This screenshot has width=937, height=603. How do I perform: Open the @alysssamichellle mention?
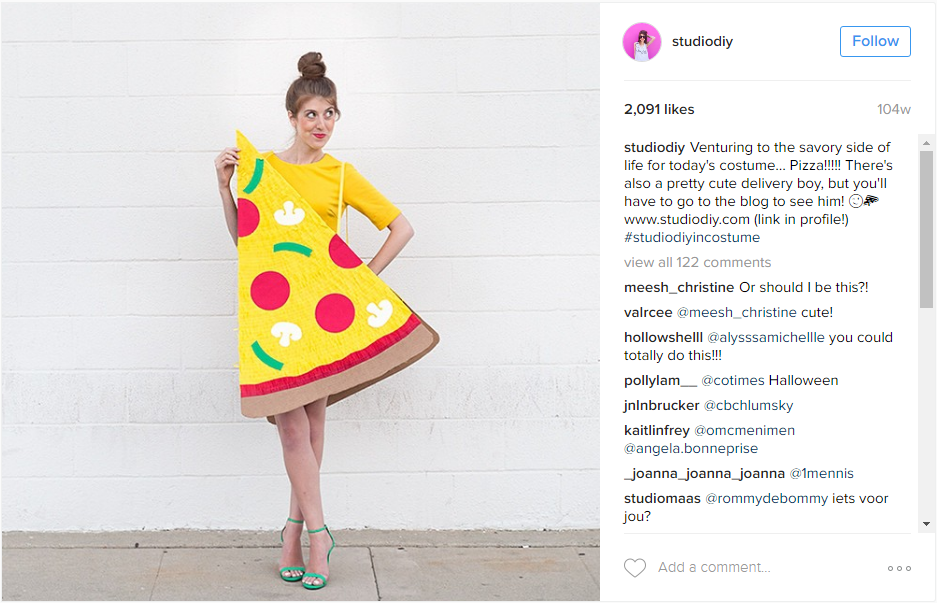765,338
